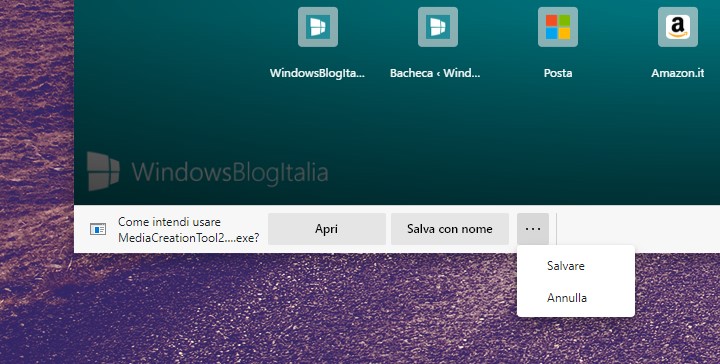Viewport: 720px width, 364px height.
Task: Choose Salvare from the dropdown menu
Action: [x=576, y=266]
